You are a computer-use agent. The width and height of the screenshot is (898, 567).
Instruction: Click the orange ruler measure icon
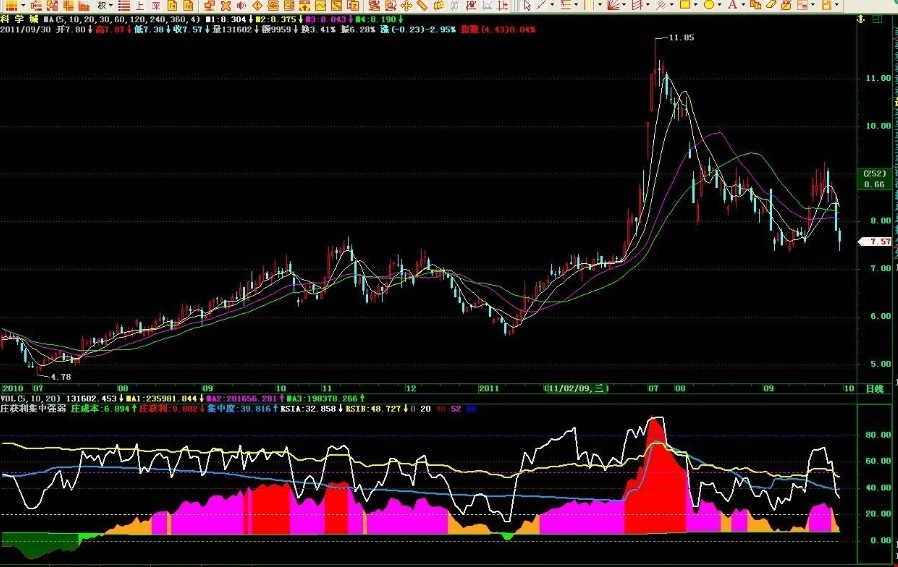(422, 6)
